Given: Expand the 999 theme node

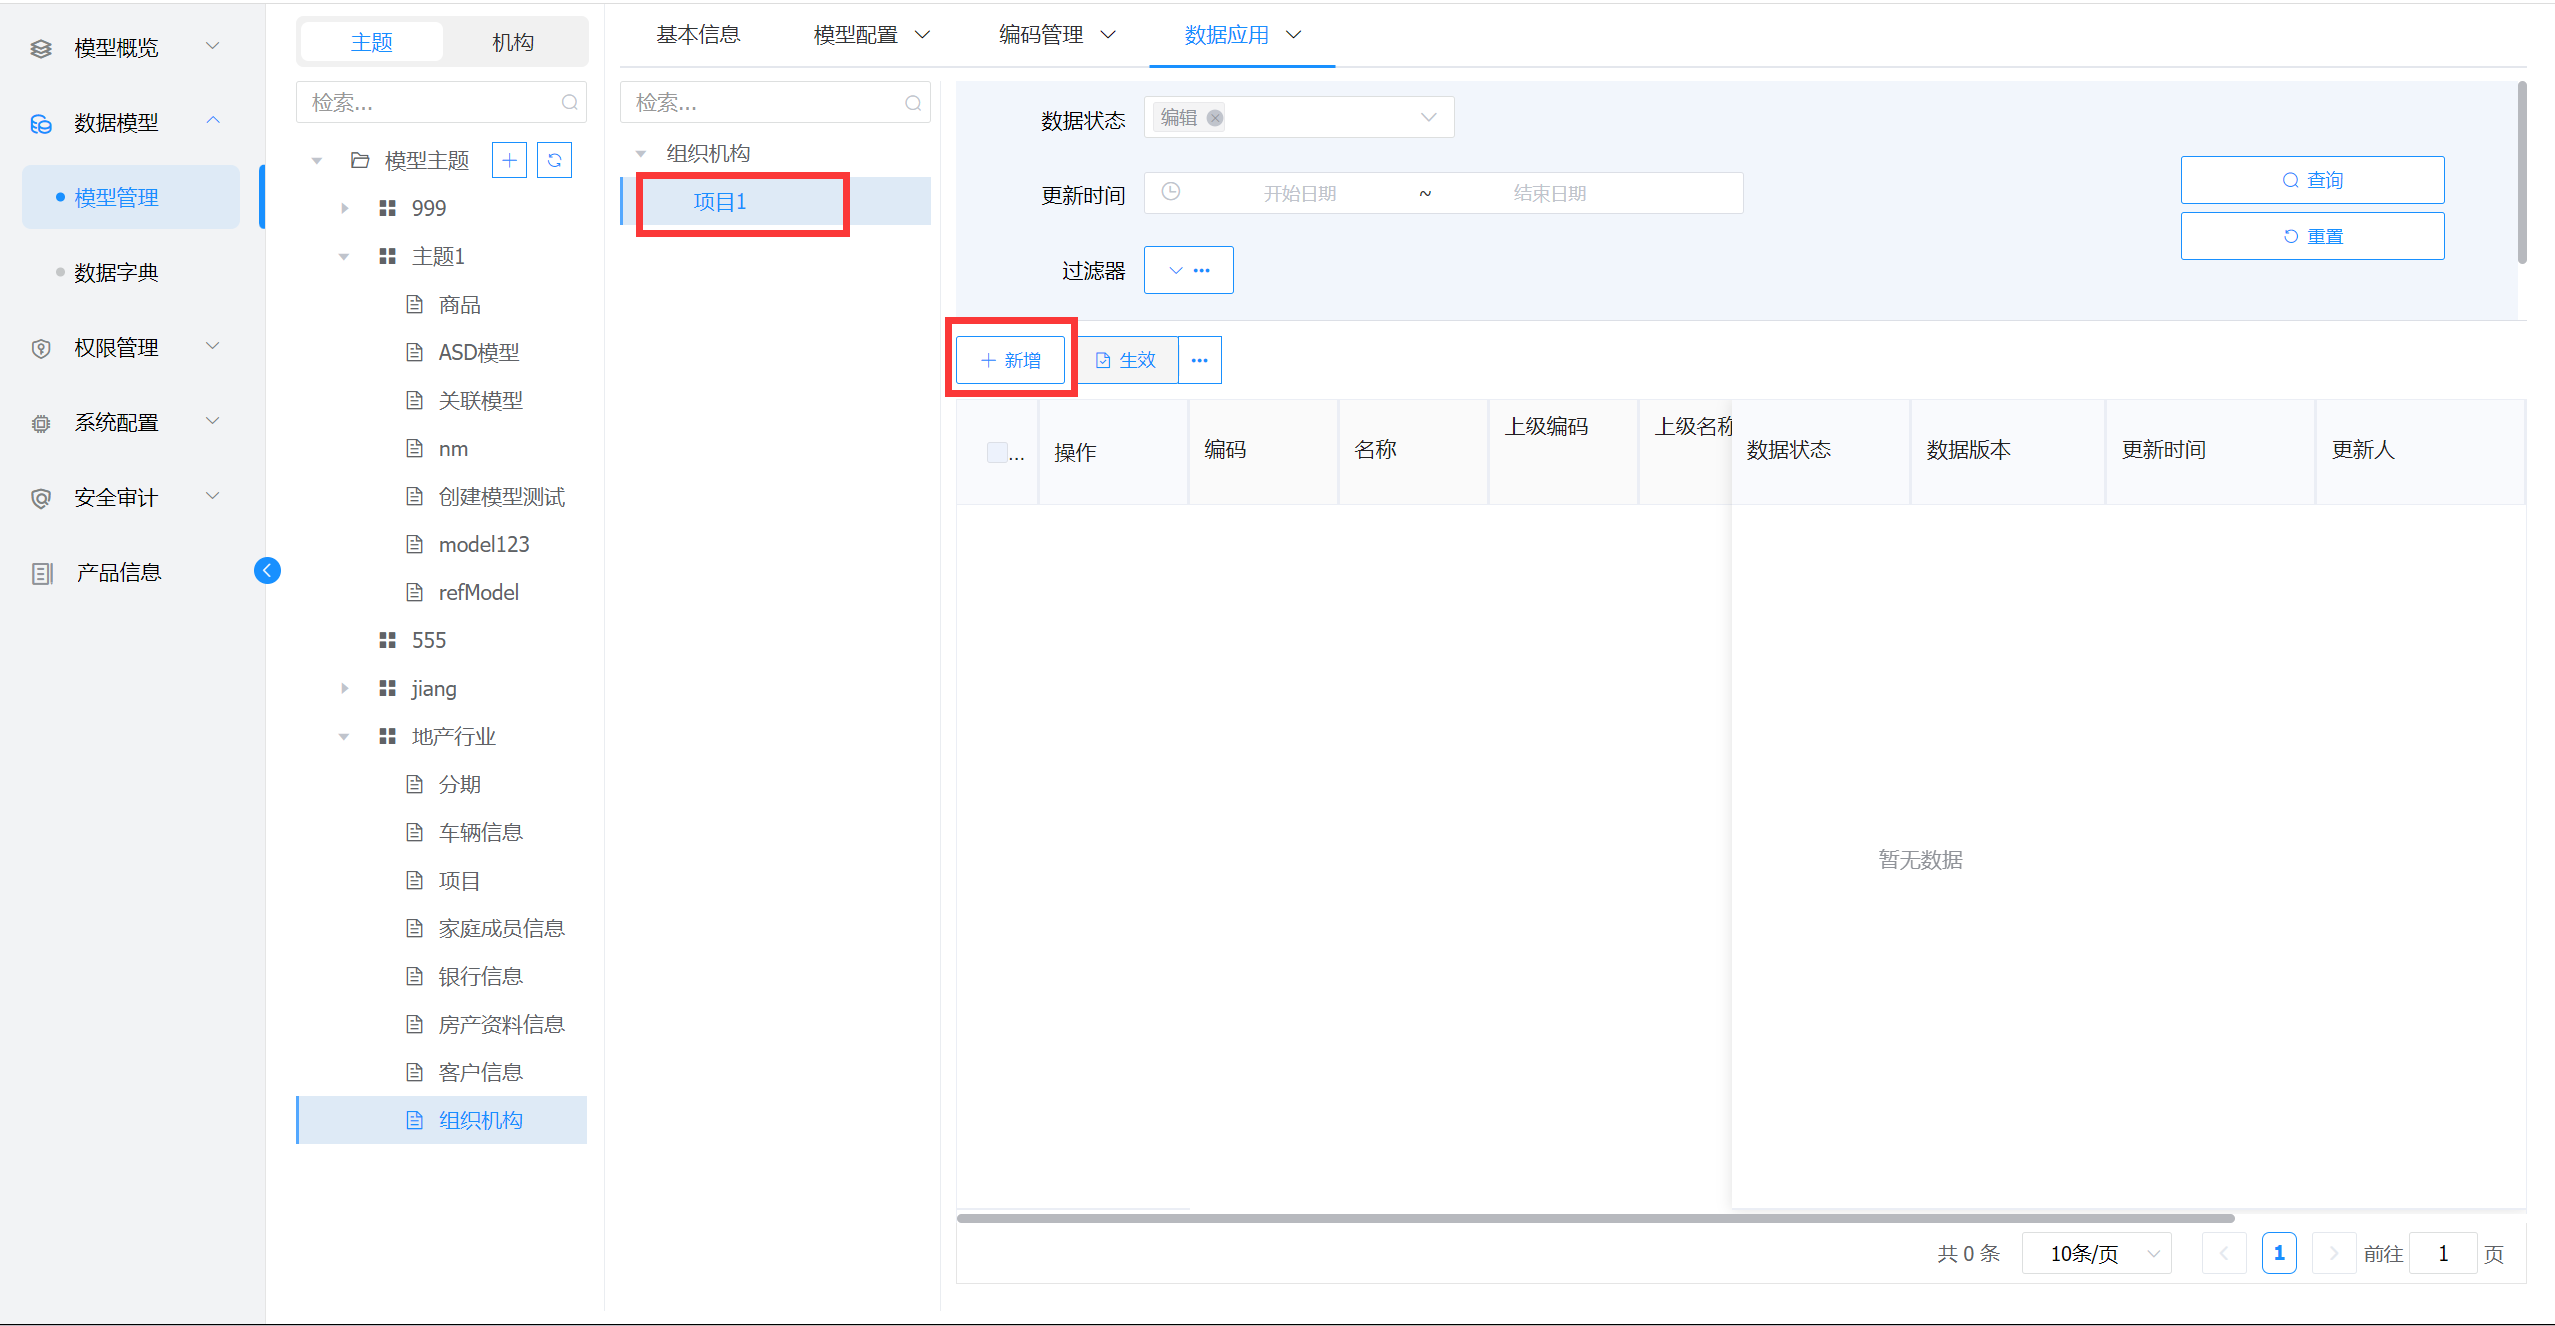Looking at the screenshot, I should coord(345,208).
